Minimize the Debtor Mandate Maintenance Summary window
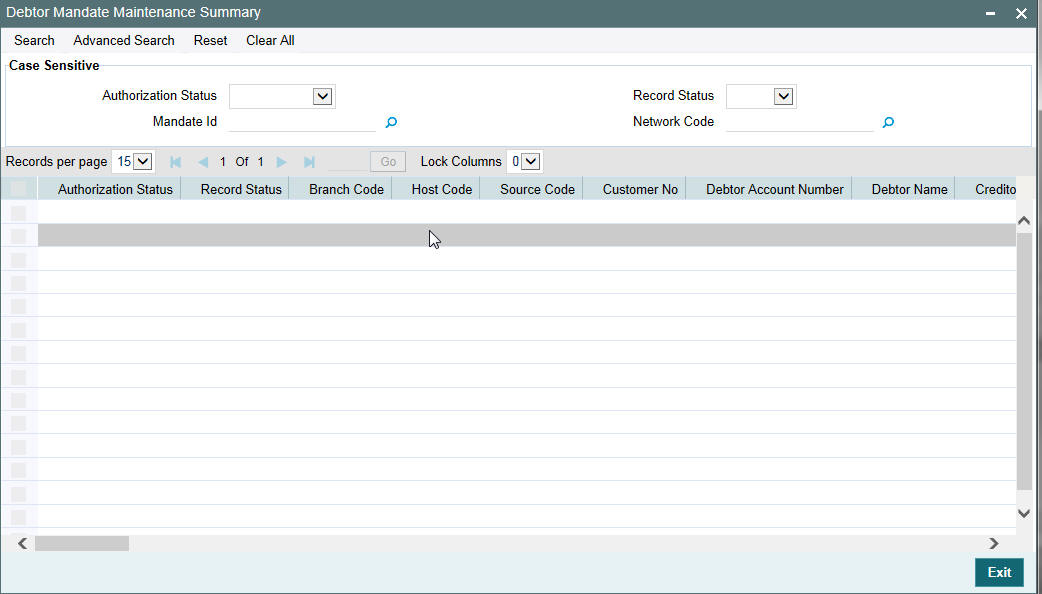 [x=990, y=13]
